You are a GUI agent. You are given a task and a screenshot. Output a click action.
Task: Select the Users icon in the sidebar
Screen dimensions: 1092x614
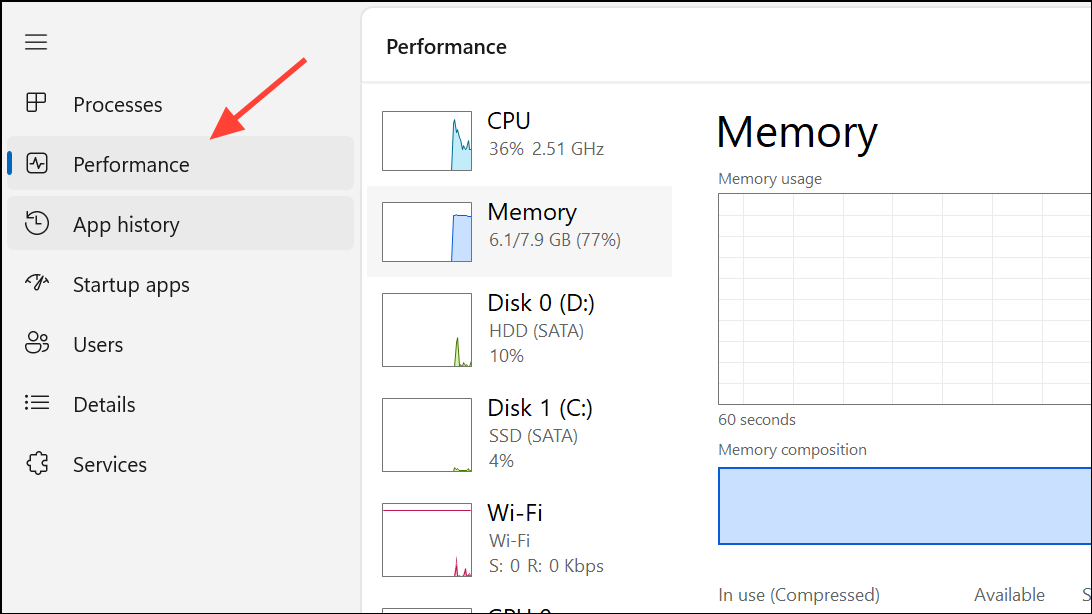36,343
